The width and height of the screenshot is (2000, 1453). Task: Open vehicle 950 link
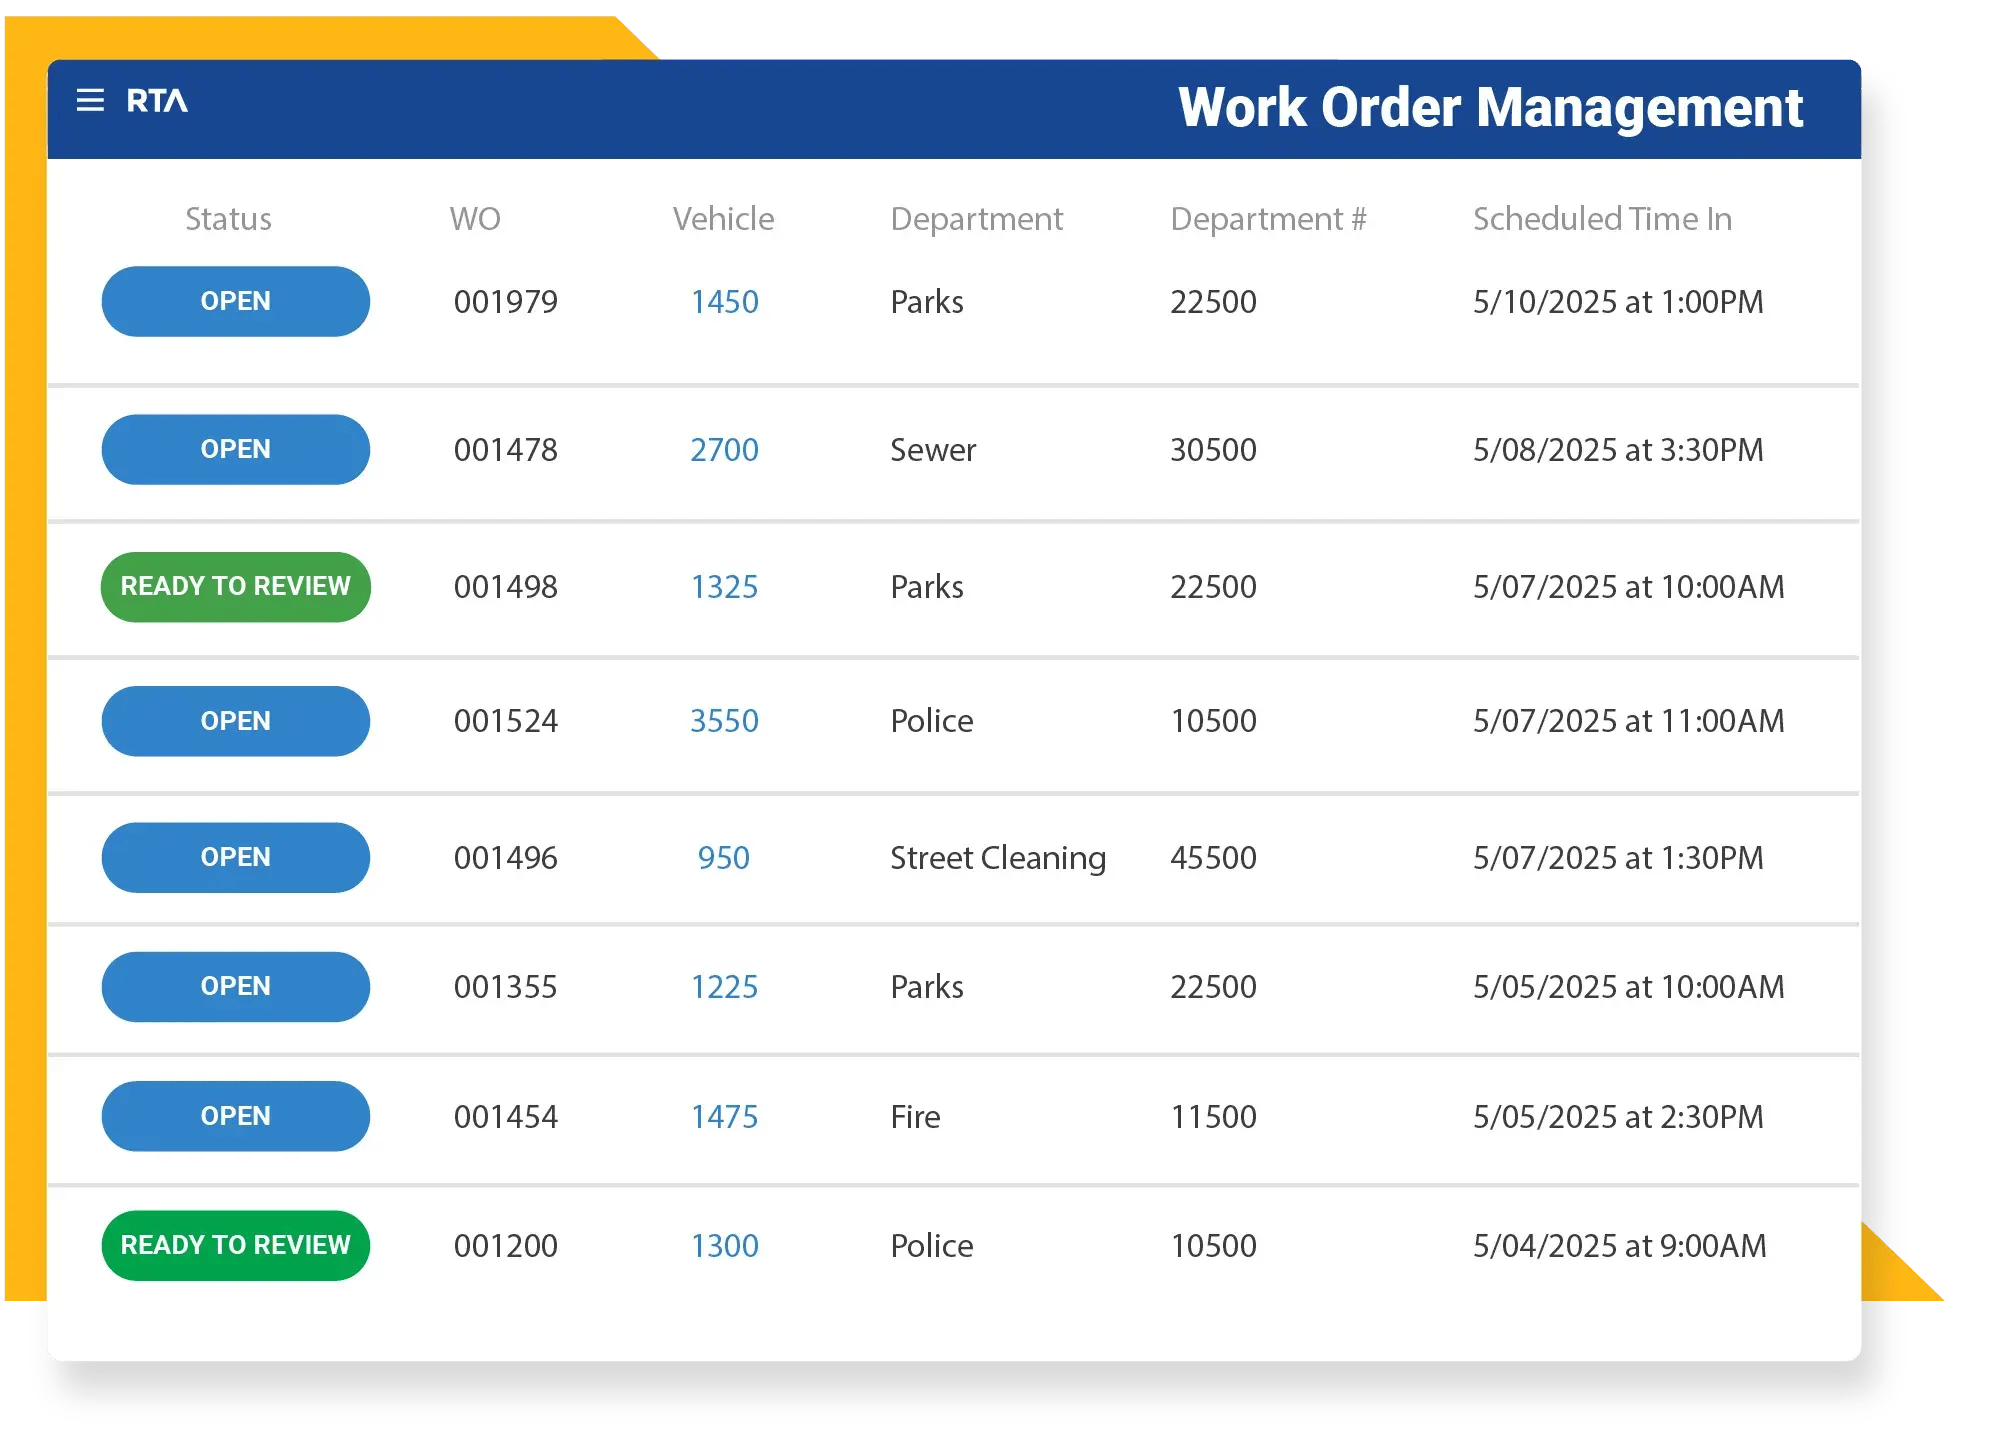pos(724,858)
